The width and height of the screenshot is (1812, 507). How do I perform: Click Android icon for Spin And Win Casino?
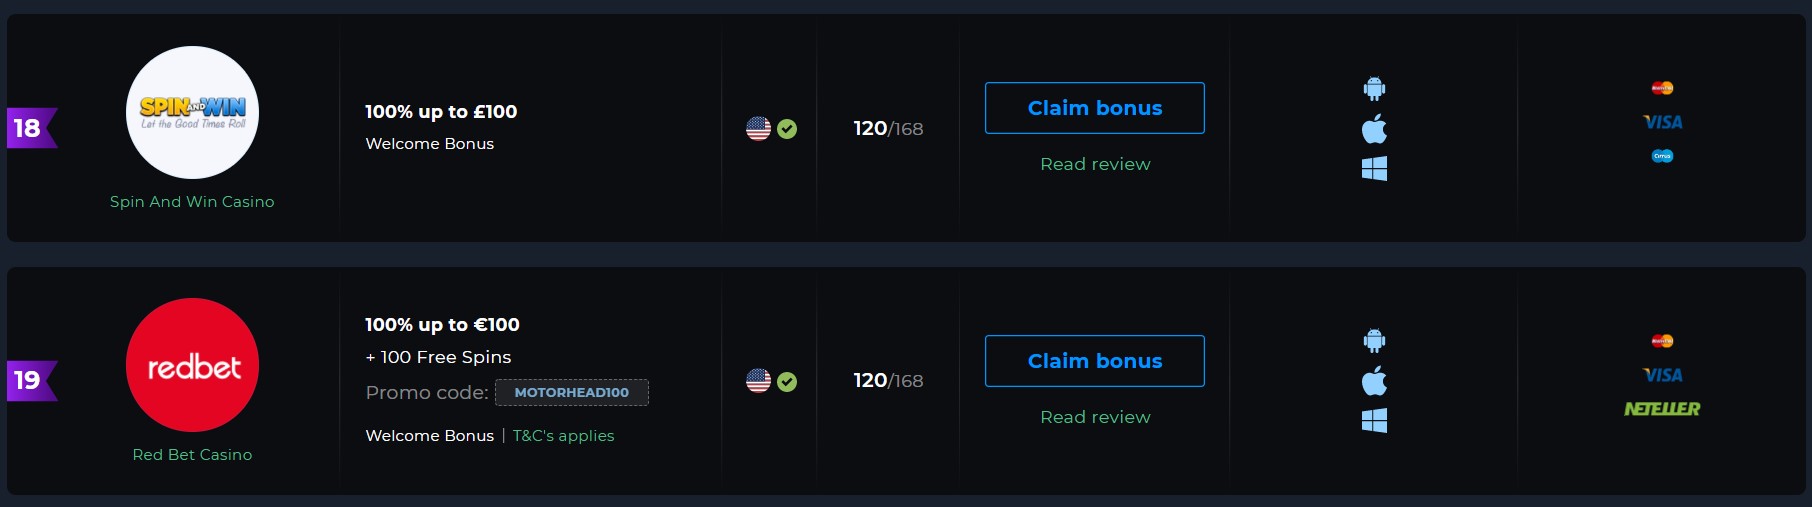[1374, 89]
